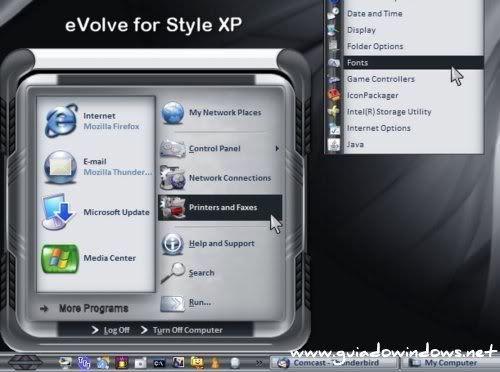
Task: Open the E-mail Mozilla Thunderbird icon
Action: (x=60, y=167)
